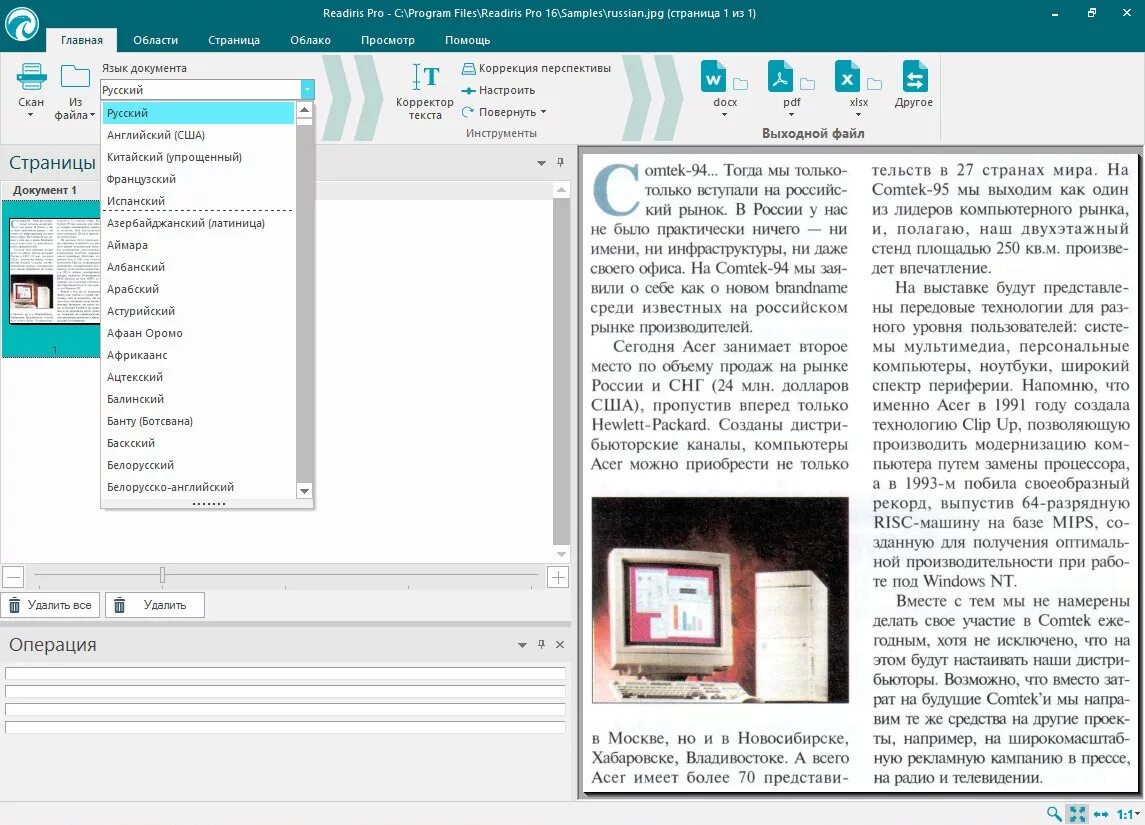Select the pdf output icon
Screen dimensions: 1145x825
tap(781, 77)
